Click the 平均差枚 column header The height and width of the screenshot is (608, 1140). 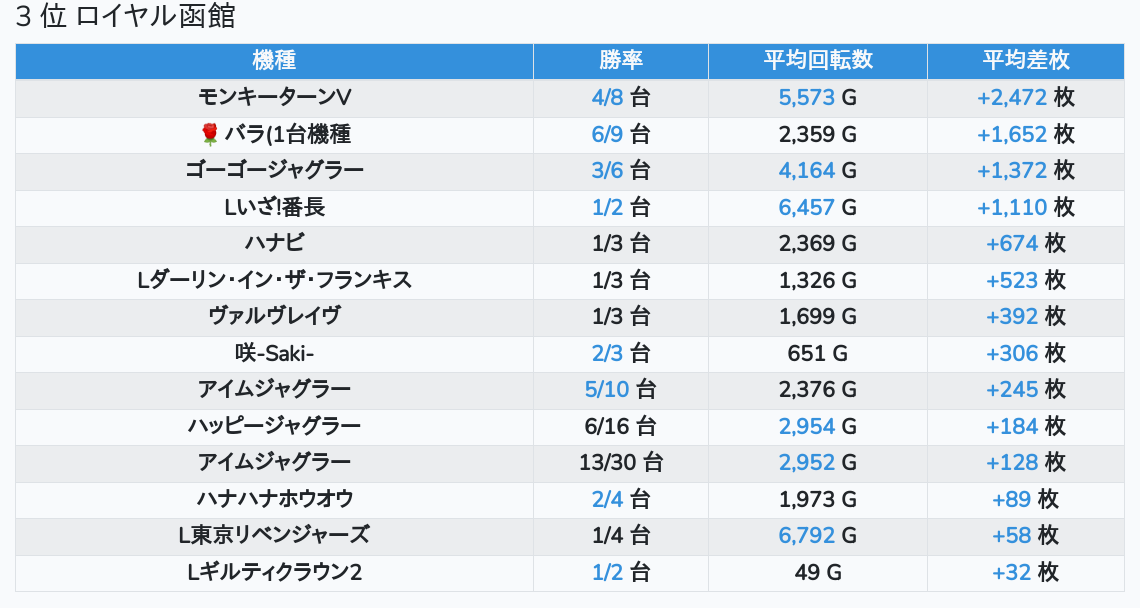pyautogui.click(x=1025, y=60)
